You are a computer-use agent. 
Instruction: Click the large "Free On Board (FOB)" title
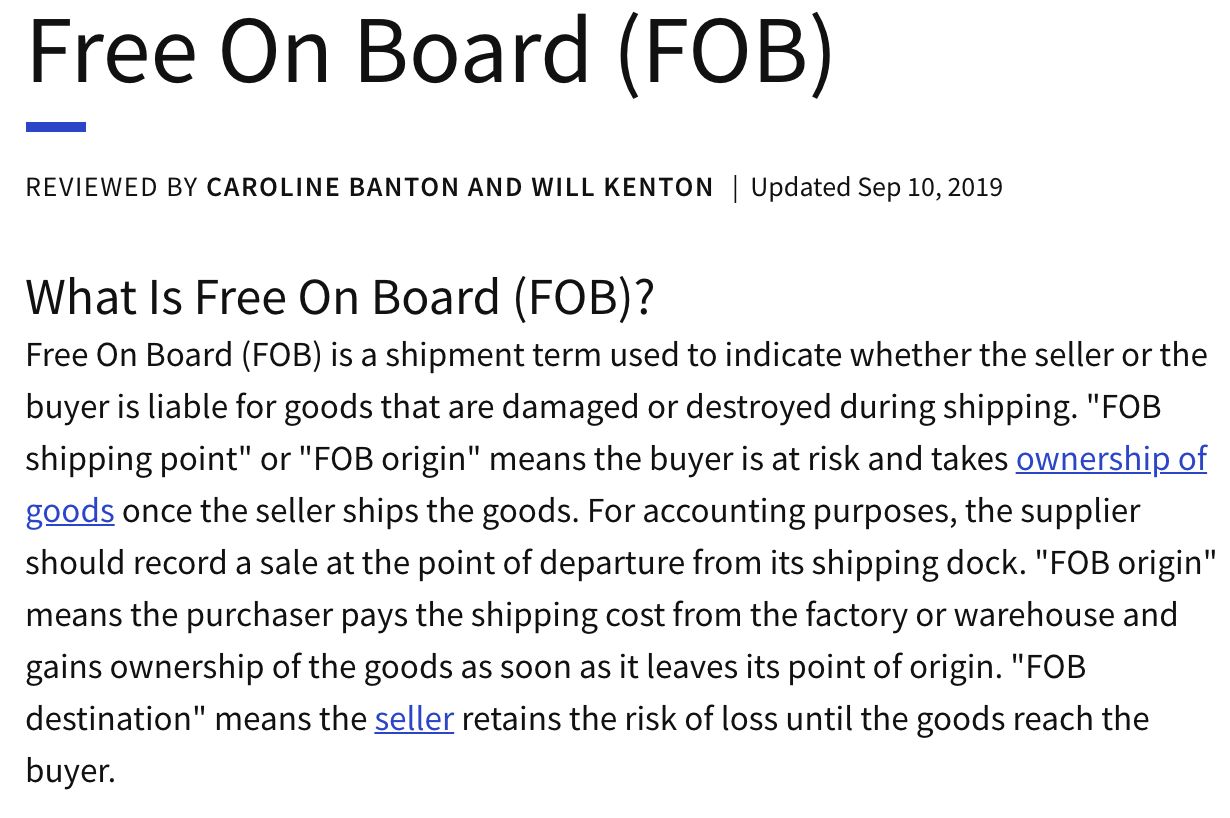429,52
